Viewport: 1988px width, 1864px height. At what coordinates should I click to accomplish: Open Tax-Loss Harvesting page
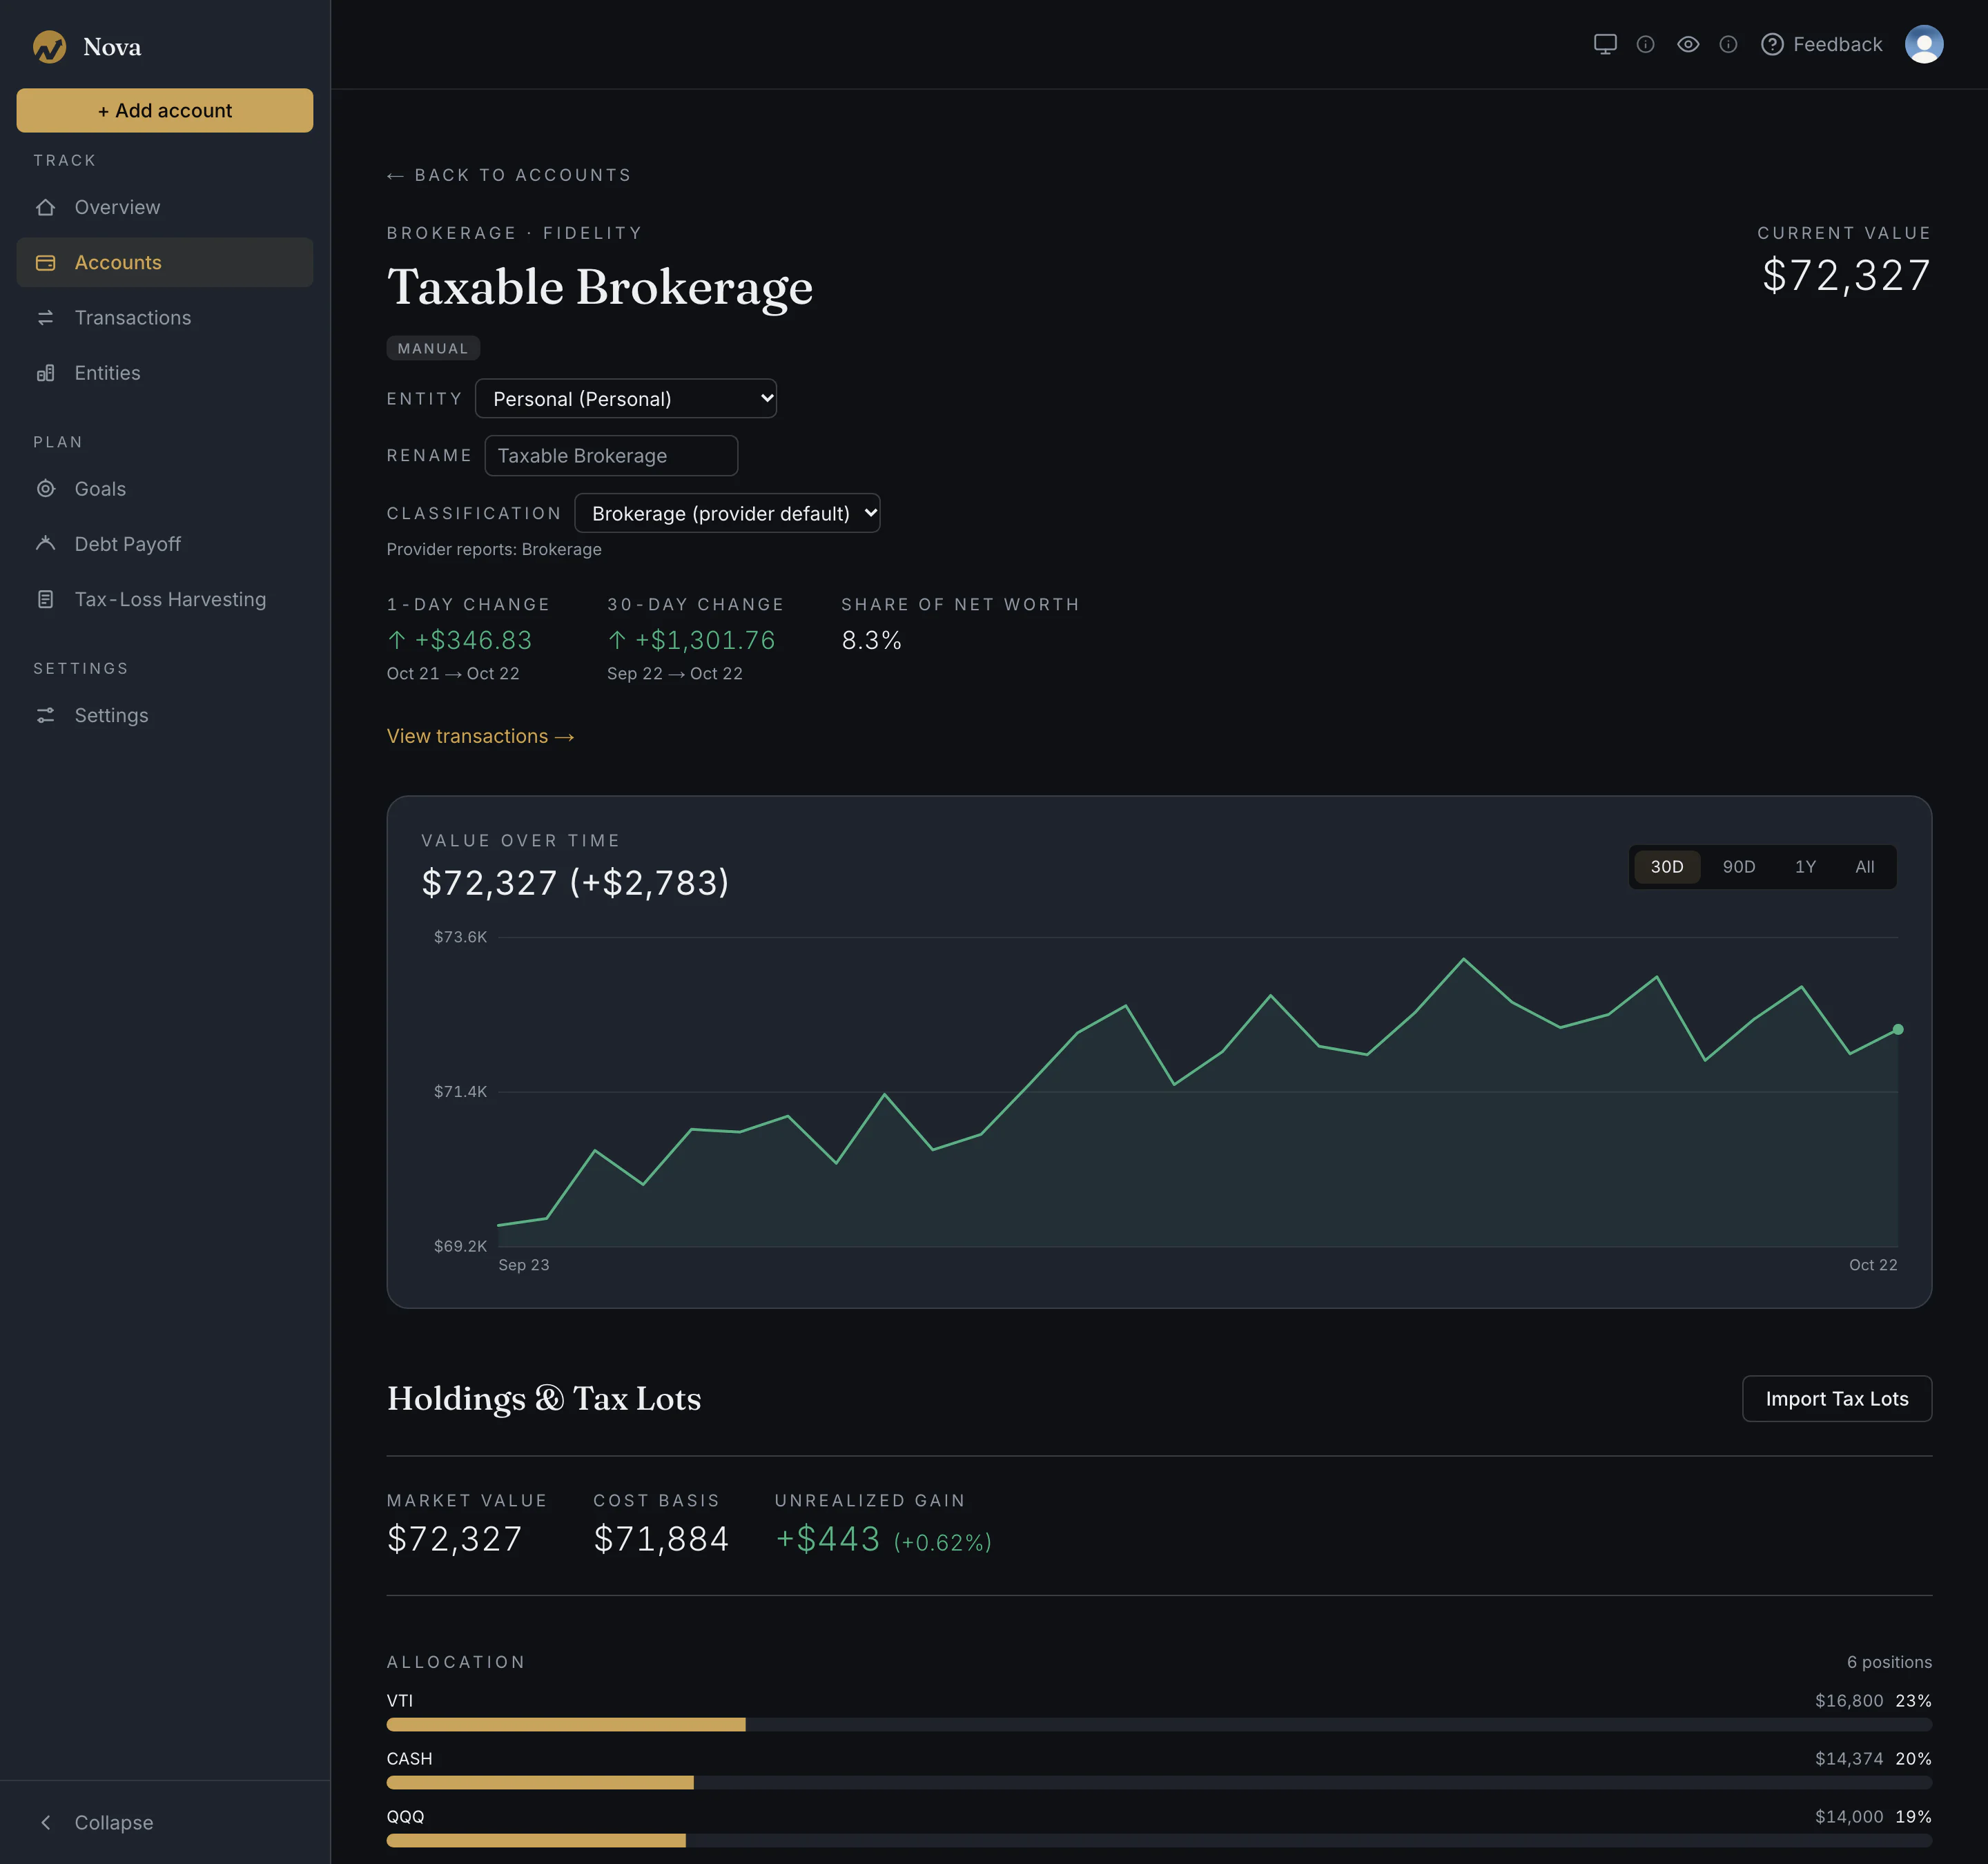click(165, 599)
